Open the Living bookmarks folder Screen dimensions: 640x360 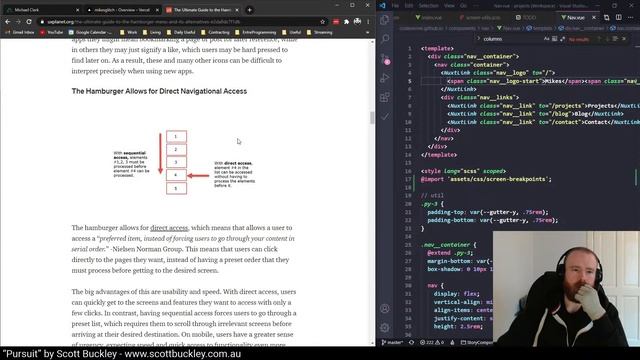(x=152, y=32)
